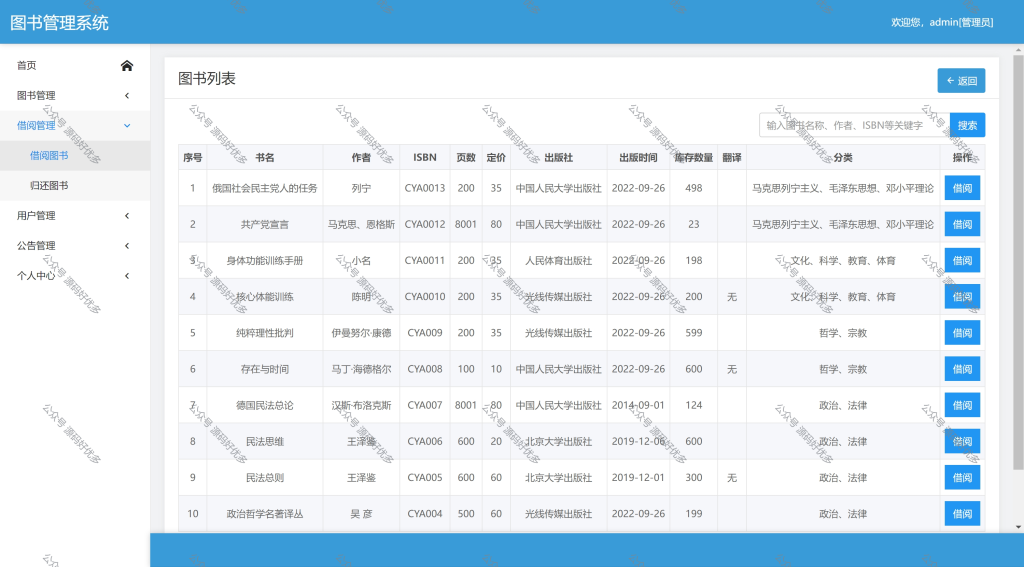Click the home icon beside 首页
This screenshot has width=1024, height=567.
coord(127,65)
